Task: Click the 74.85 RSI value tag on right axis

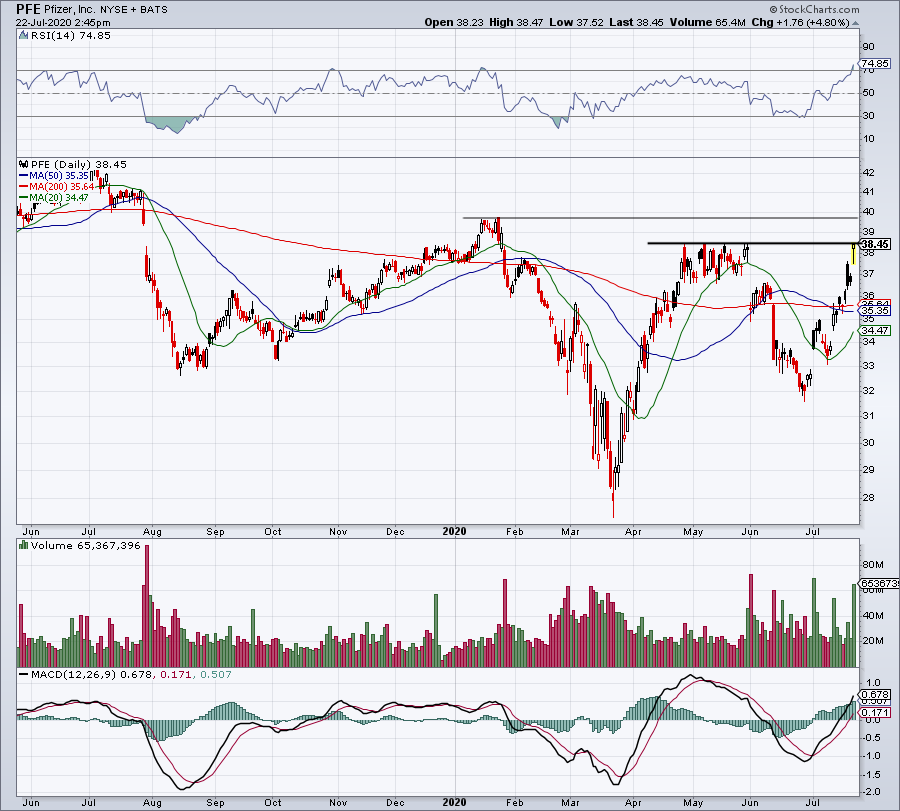Action: (875, 64)
